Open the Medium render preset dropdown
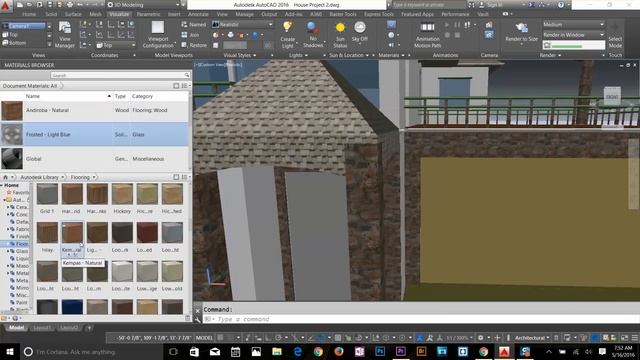 [573, 24]
